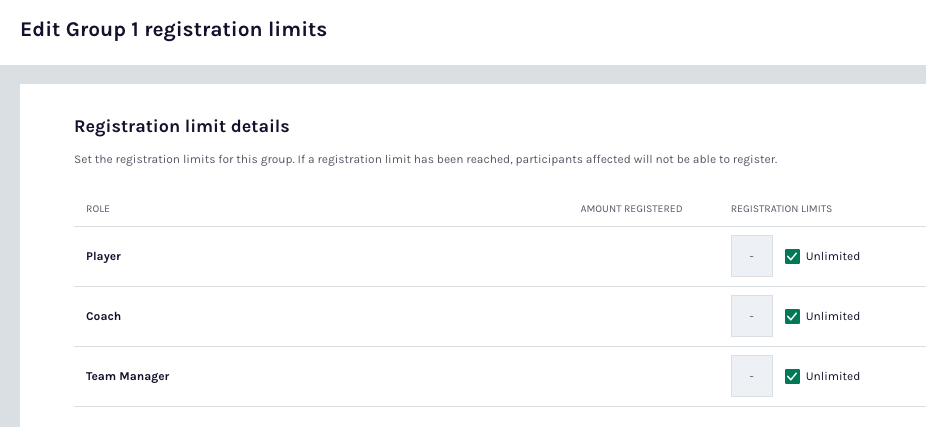This screenshot has width=926, height=427.
Task: Select the Team Manager role name
Action: (x=127, y=376)
